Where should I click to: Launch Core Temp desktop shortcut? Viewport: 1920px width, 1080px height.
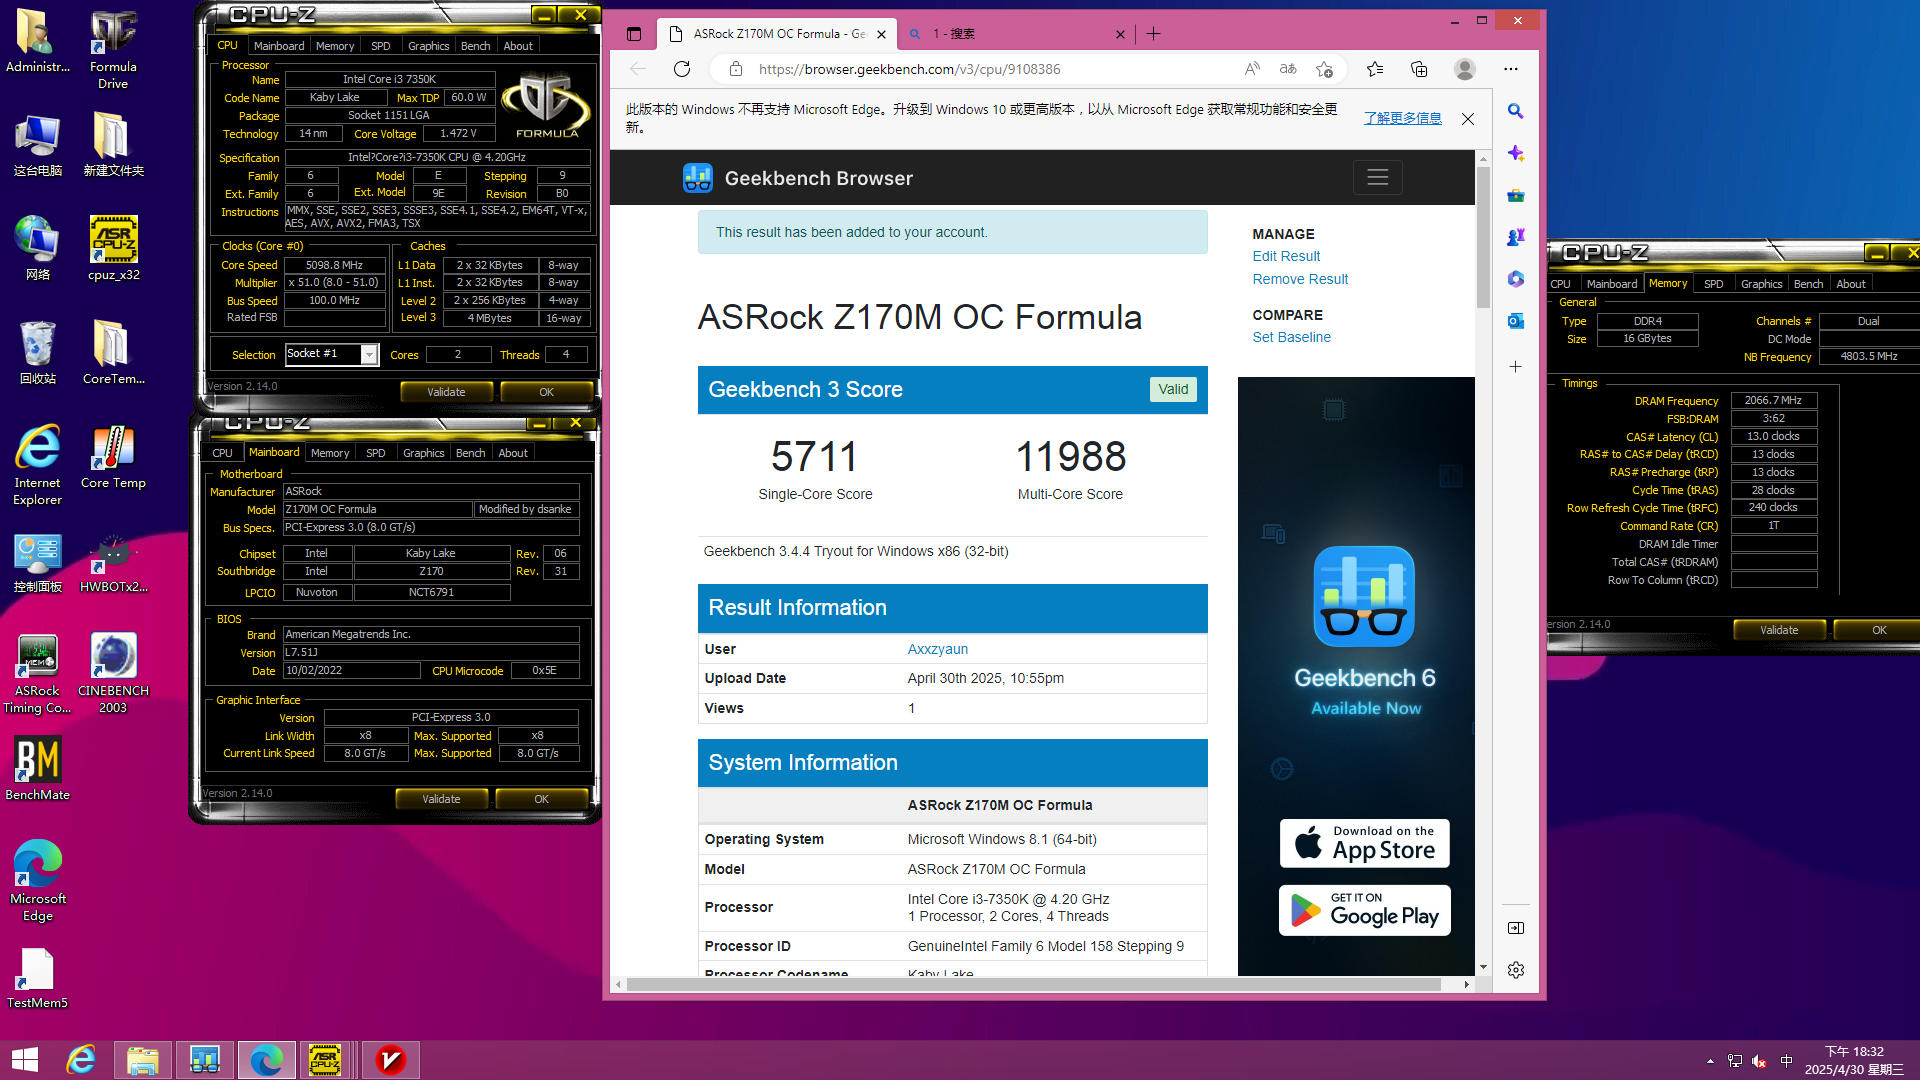point(113,457)
